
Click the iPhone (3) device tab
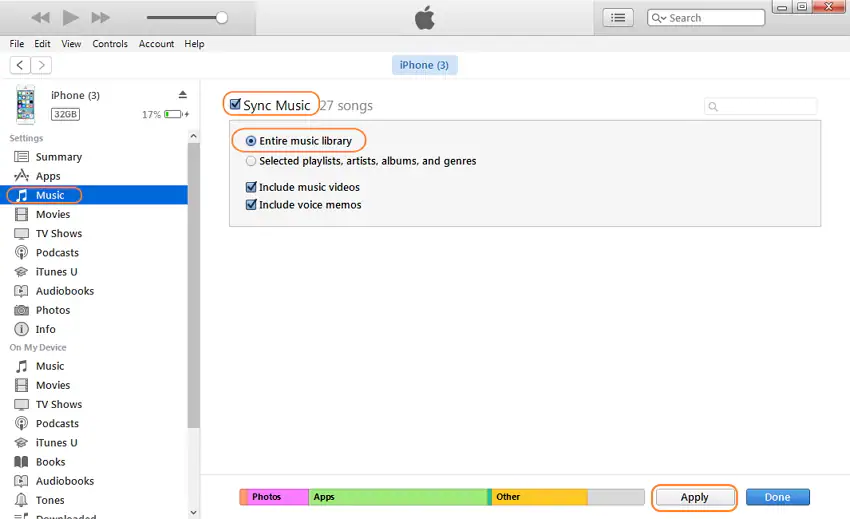click(424, 65)
